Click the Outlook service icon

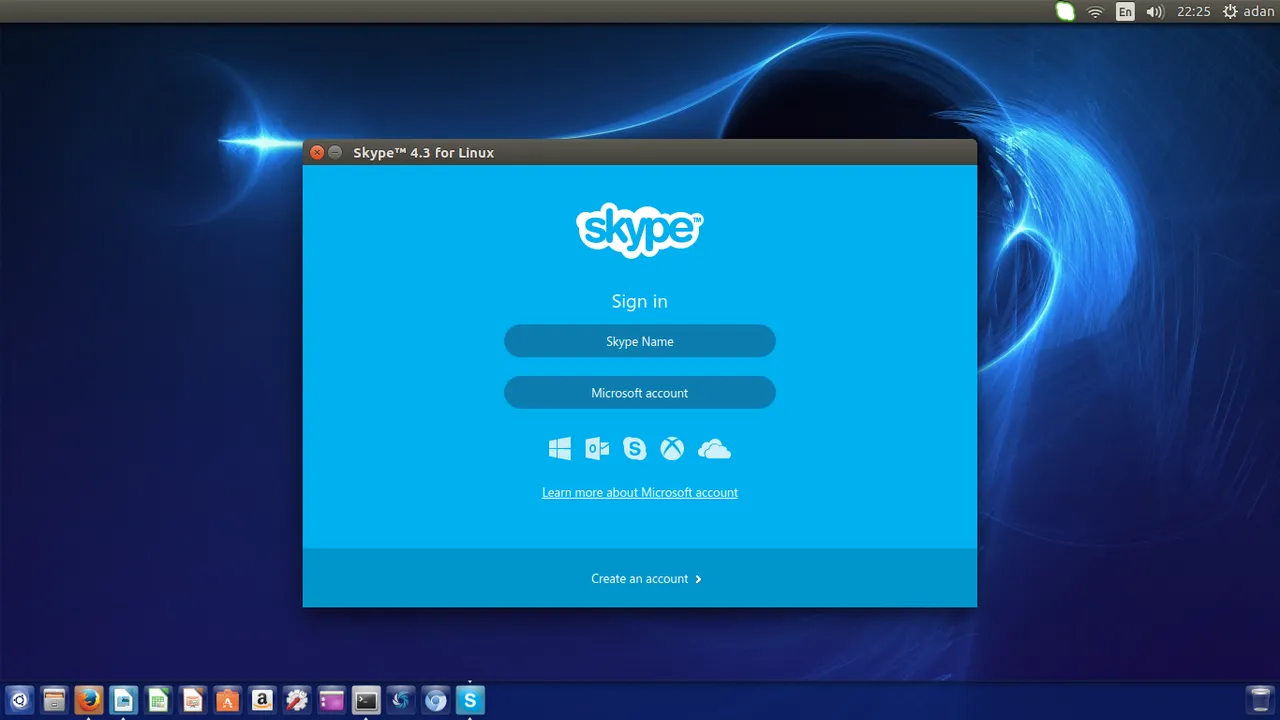[x=597, y=449]
